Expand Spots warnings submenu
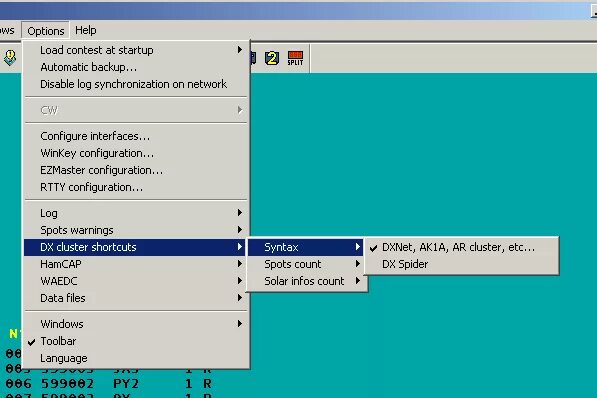 pyautogui.click(x=136, y=230)
